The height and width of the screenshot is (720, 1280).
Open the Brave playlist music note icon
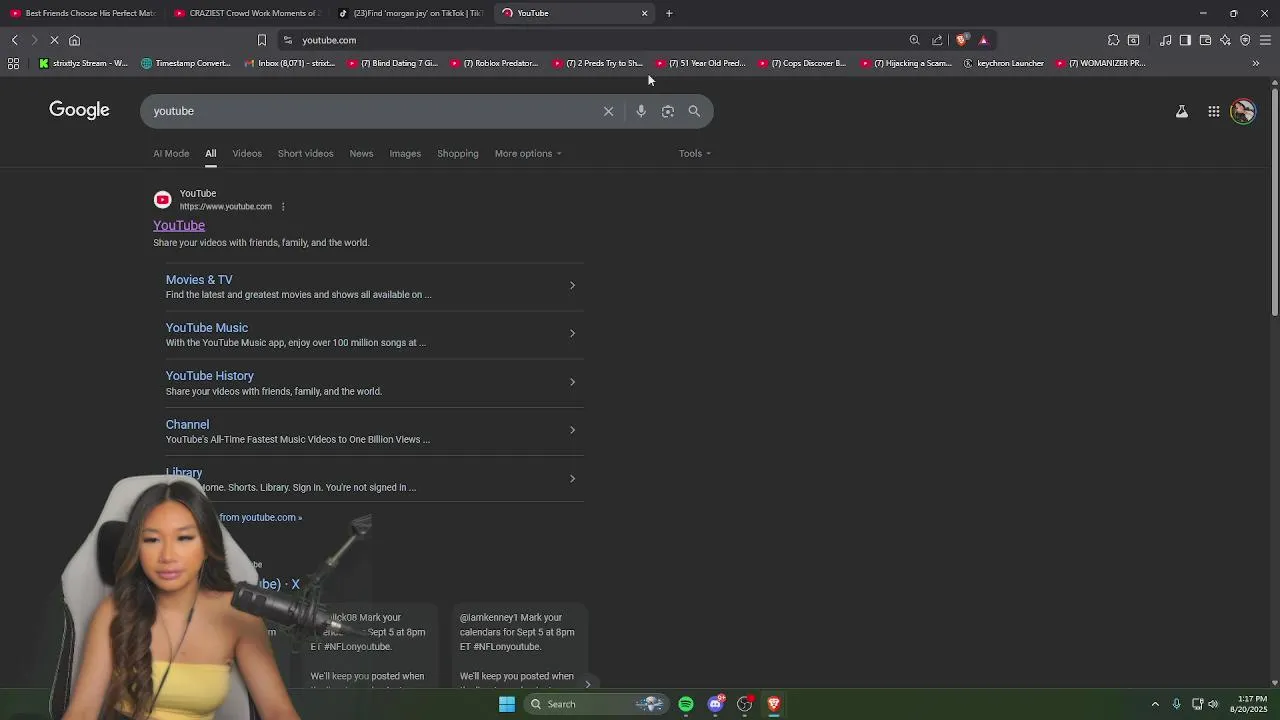tap(1166, 40)
